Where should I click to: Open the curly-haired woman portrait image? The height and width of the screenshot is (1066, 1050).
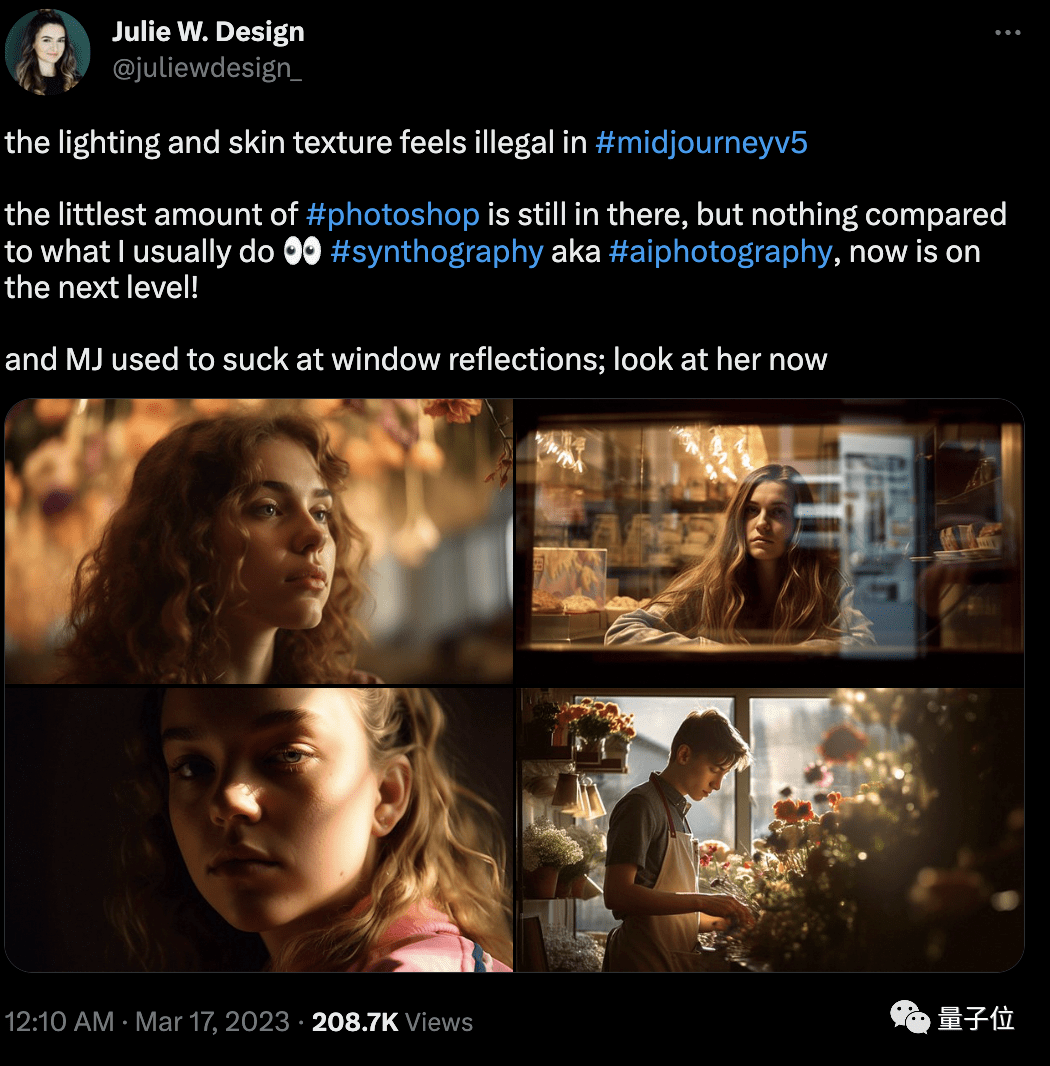coord(258,540)
